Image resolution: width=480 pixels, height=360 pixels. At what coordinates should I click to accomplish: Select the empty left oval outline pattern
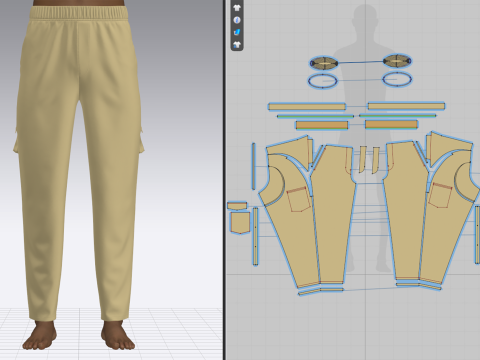[x=323, y=81]
